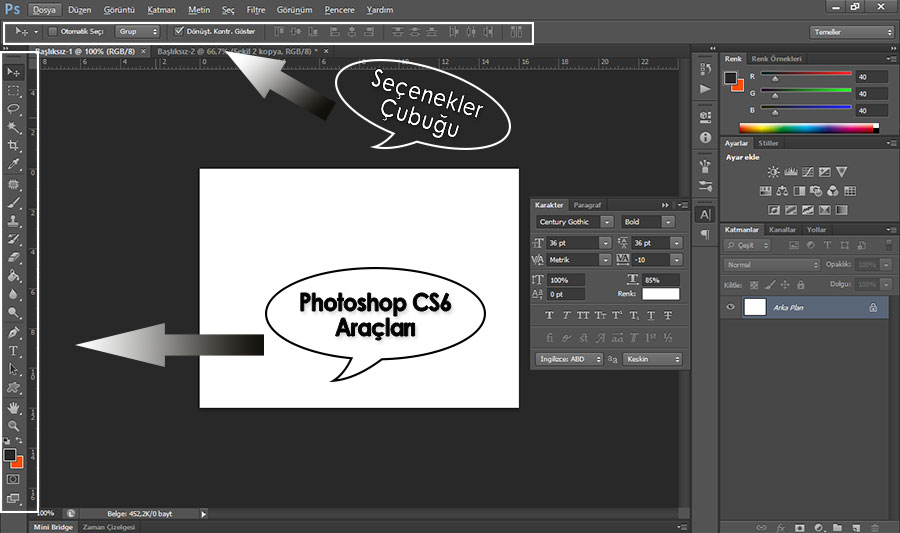
Task: Select the Blur tool
Action: (x=13, y=294)
